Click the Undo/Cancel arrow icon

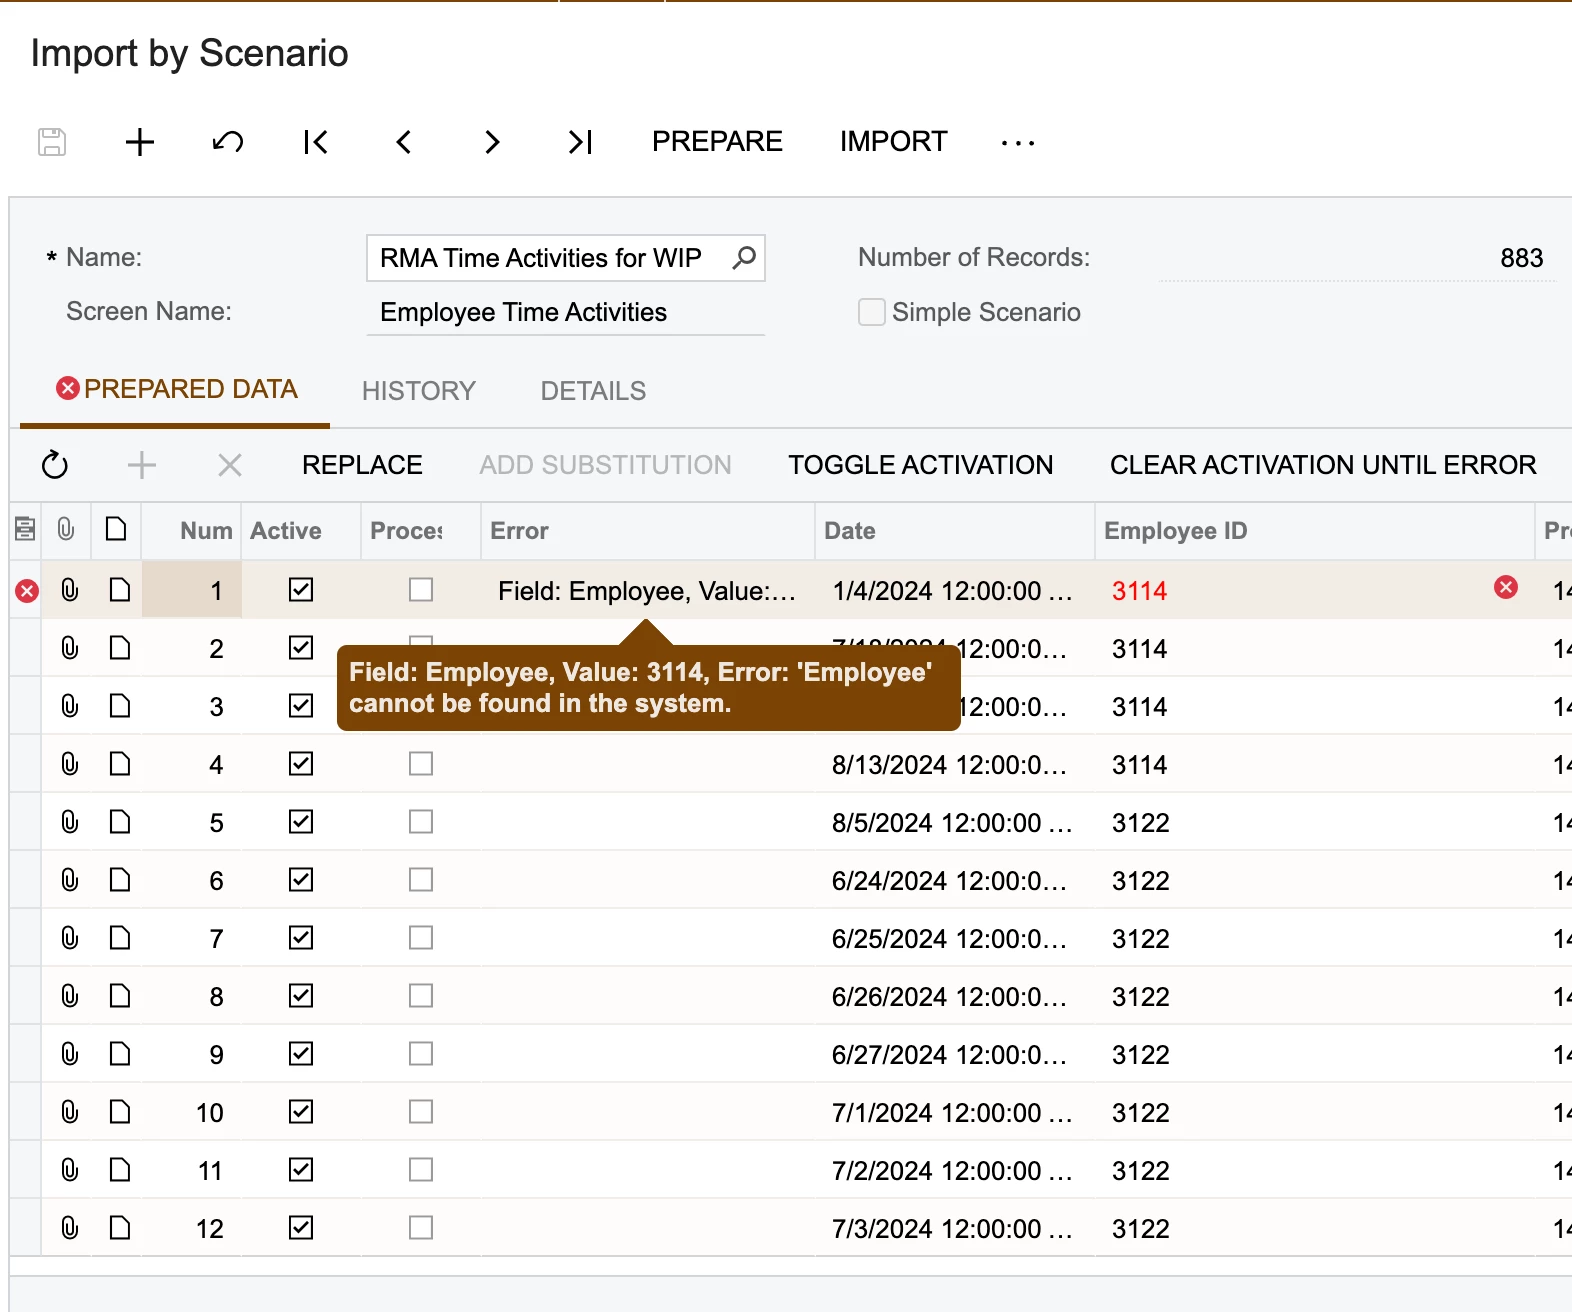click(228, 142)
